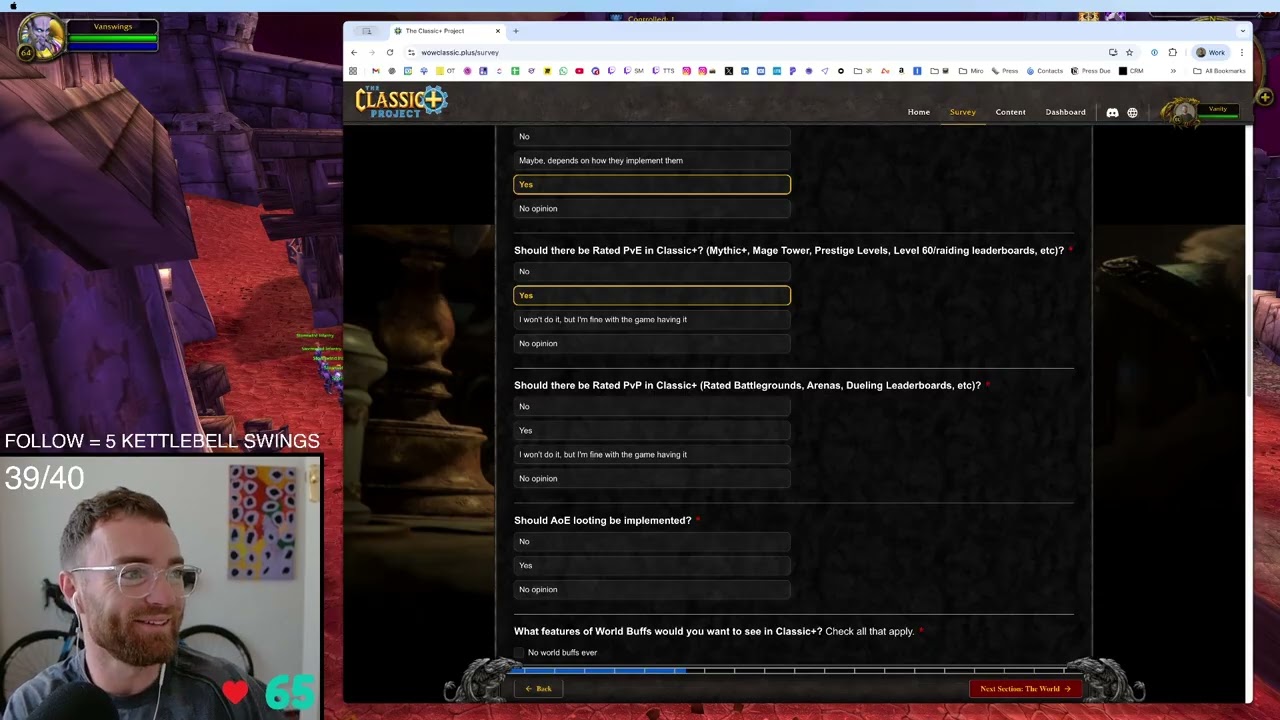Click the survey progress bar
The image size is (1280, 720).
coord(793,670)
